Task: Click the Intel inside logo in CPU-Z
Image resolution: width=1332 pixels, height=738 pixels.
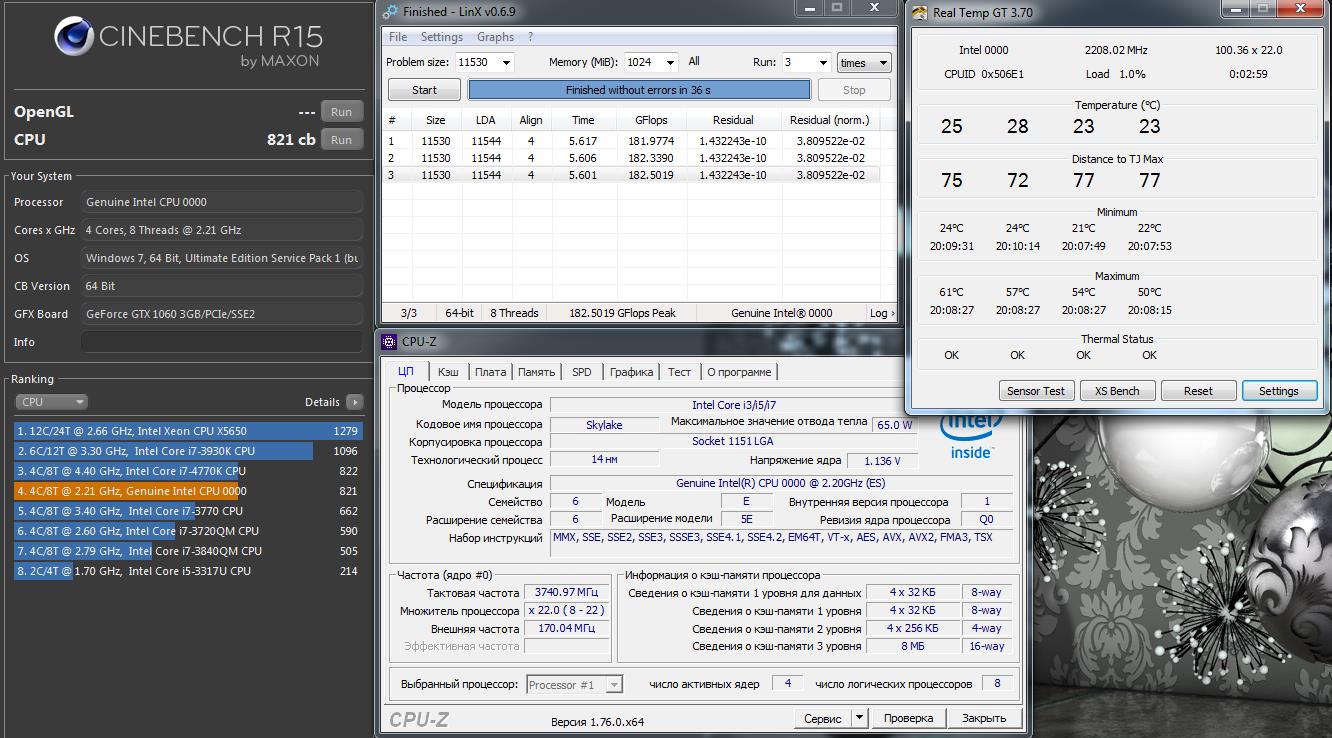Action: click(970, 434)
